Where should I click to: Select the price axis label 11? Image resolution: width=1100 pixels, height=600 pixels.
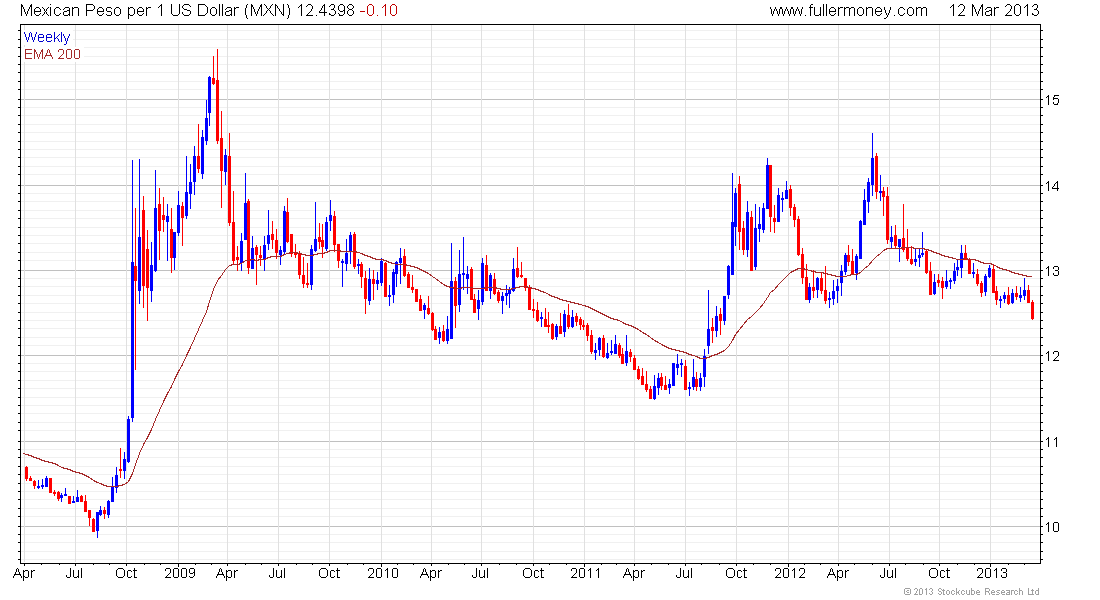1052,442
